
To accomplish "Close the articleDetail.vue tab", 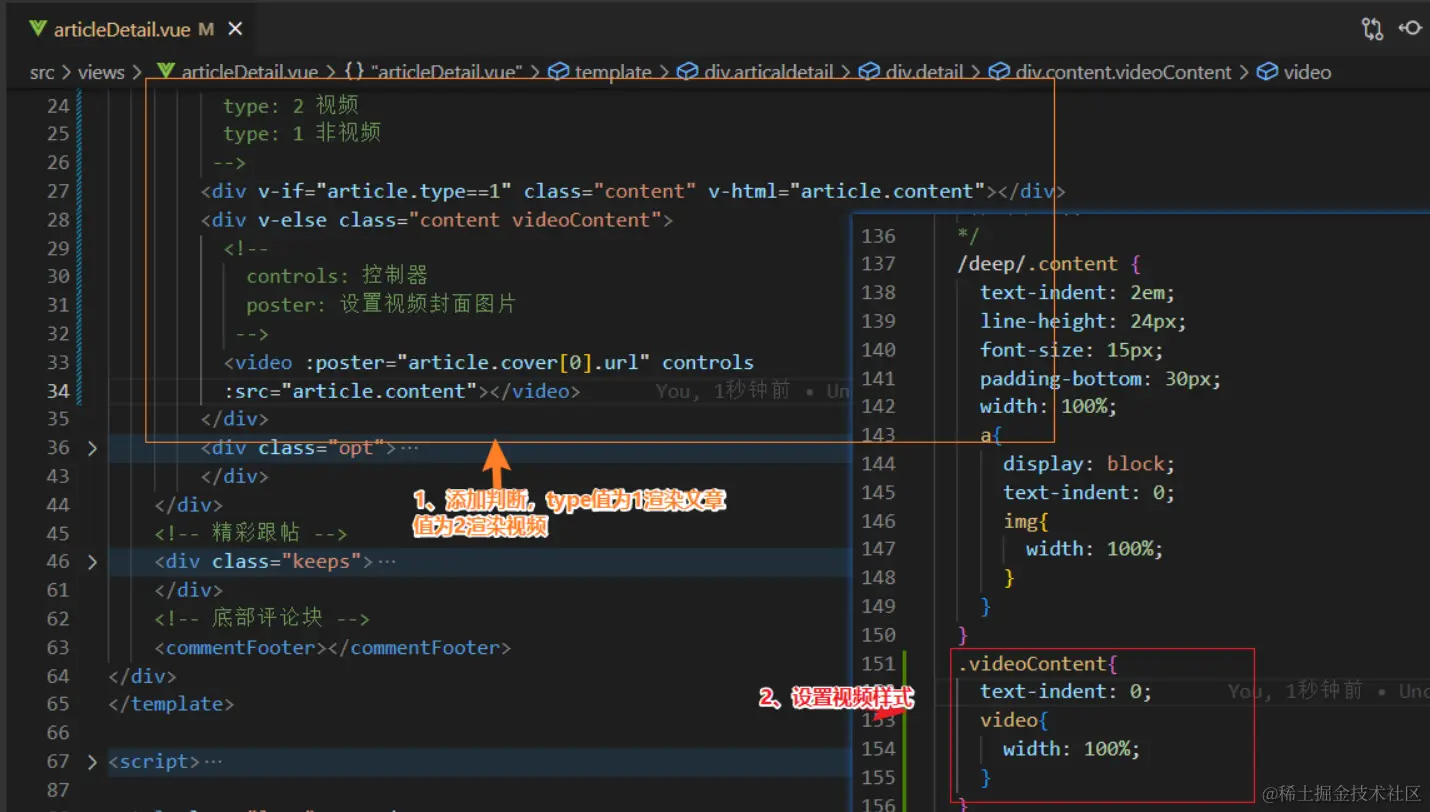I will coord(235,29).
